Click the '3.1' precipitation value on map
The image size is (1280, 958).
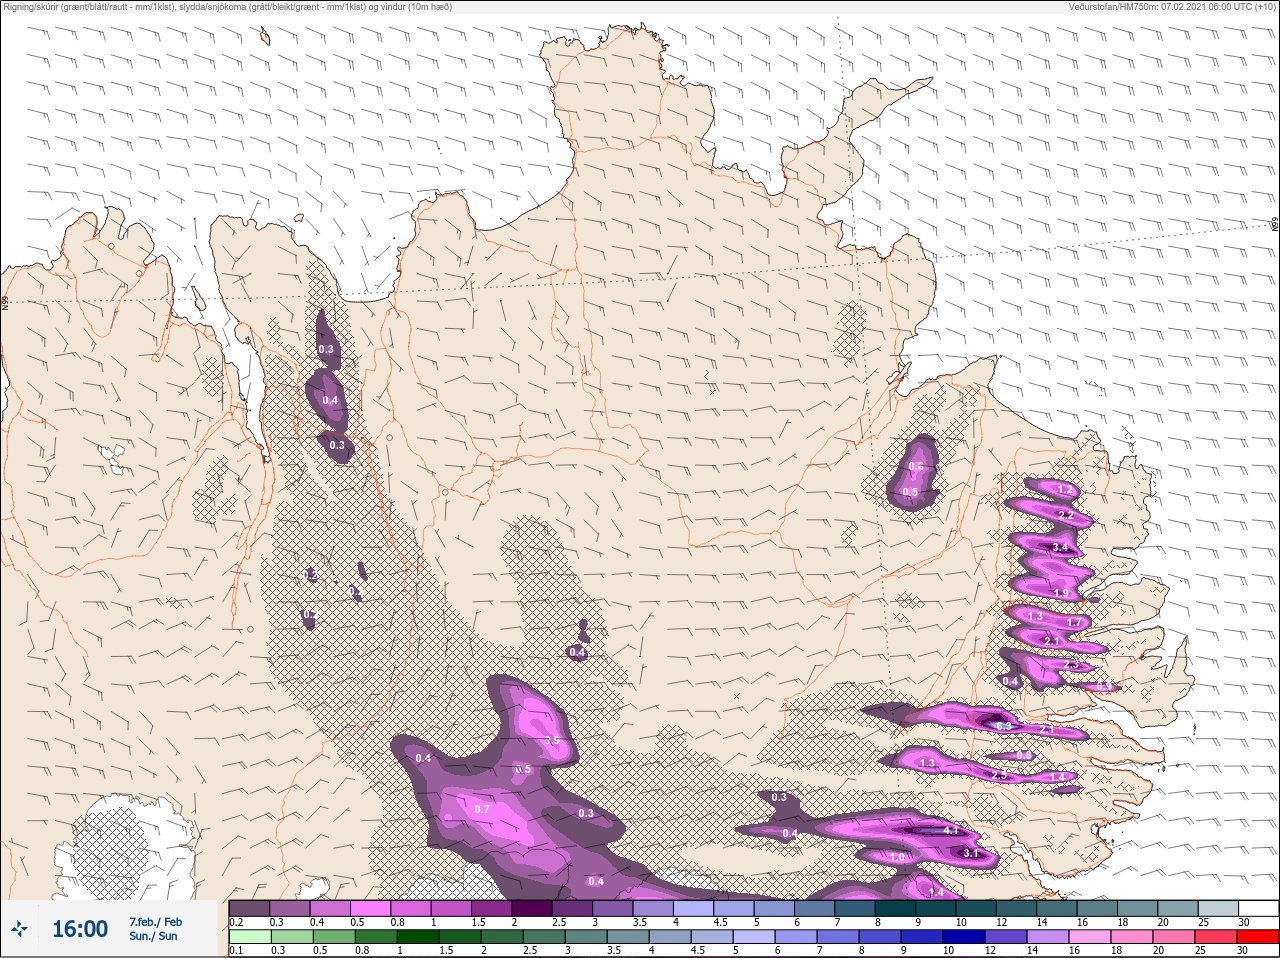coord(971,854)
